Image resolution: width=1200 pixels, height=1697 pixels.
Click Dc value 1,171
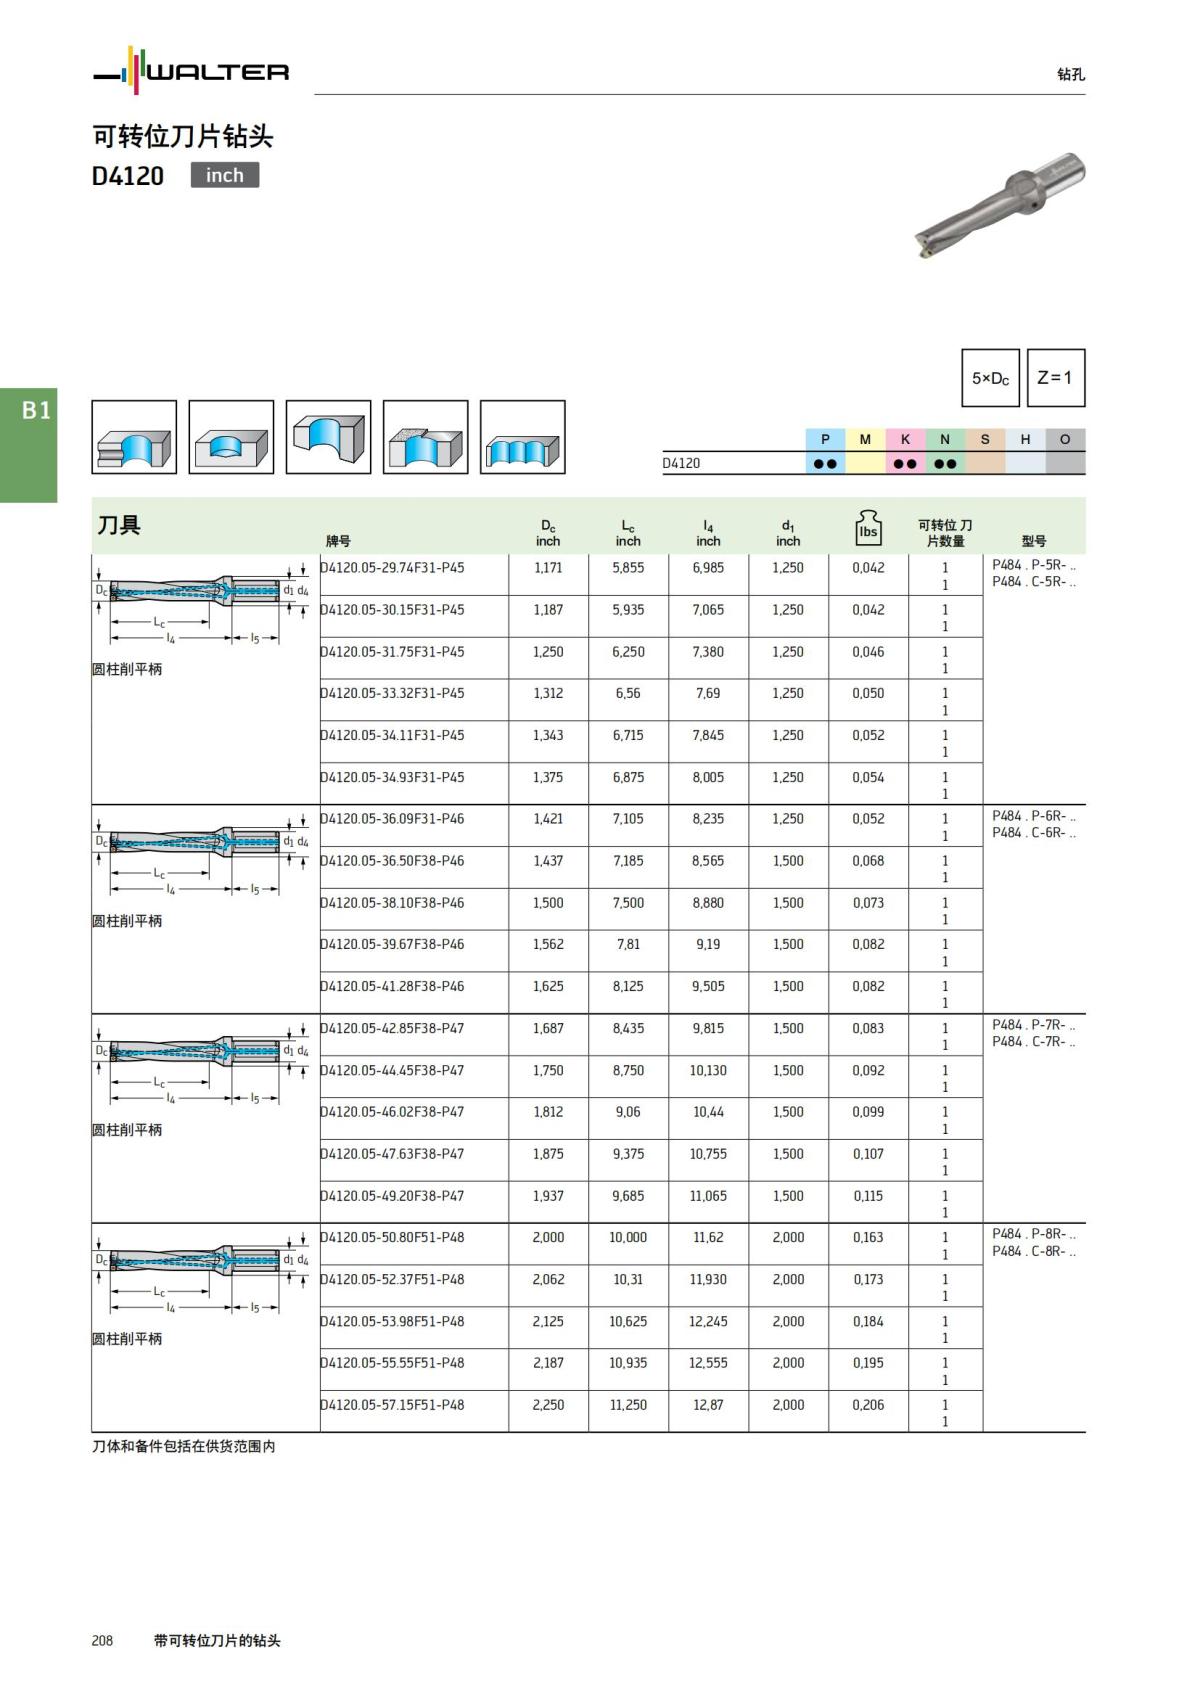pos(548,567)
